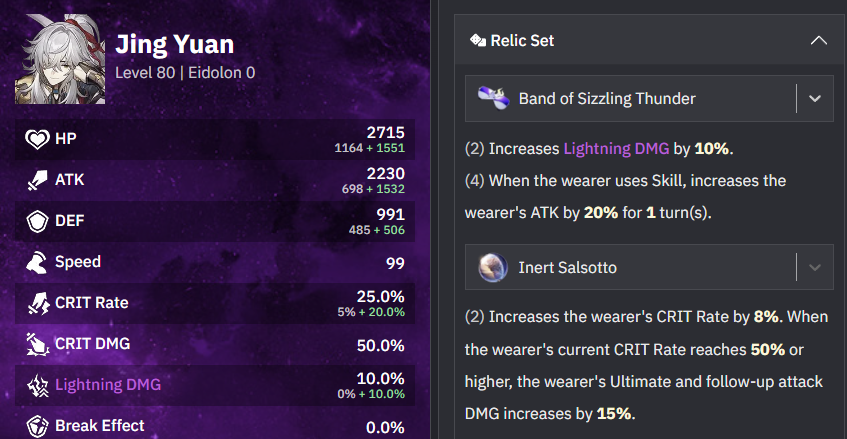Viewport: 847px width, 439px height.
Task: Select the Lightning DMG stat row
Action: pyautogui.click(x=215, y=385)
